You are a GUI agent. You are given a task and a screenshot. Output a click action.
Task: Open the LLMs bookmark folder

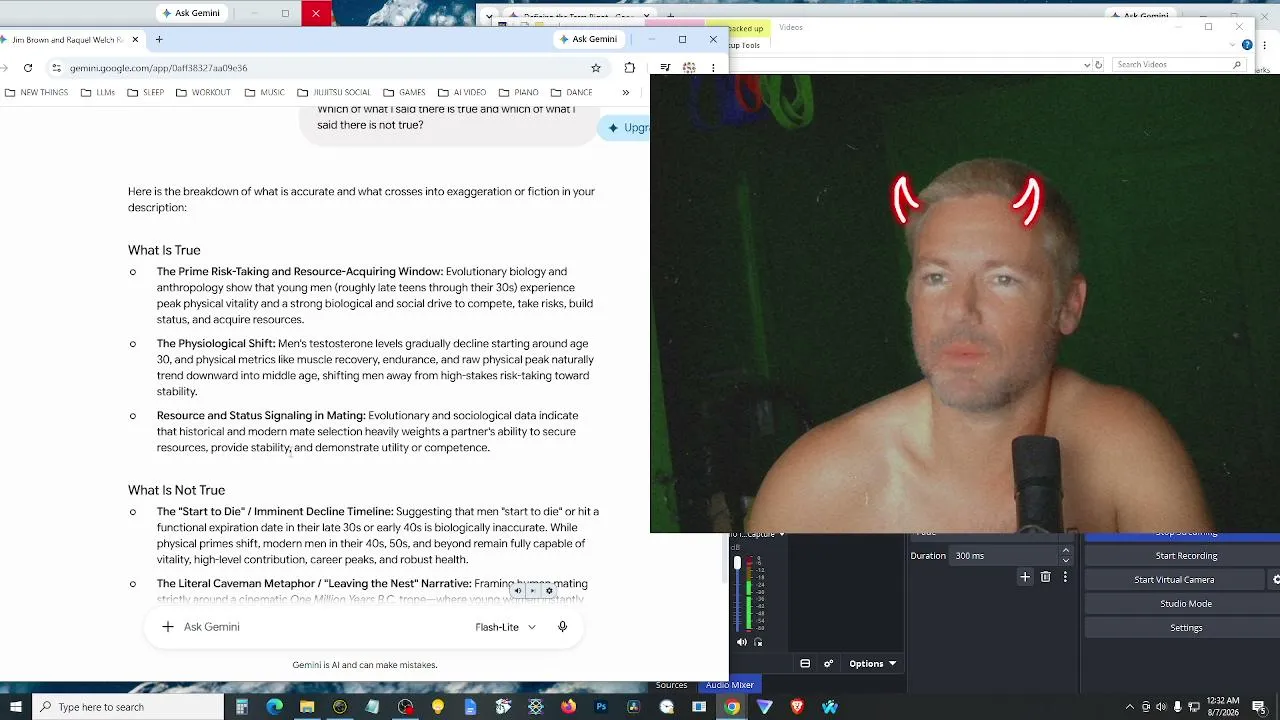98,93
